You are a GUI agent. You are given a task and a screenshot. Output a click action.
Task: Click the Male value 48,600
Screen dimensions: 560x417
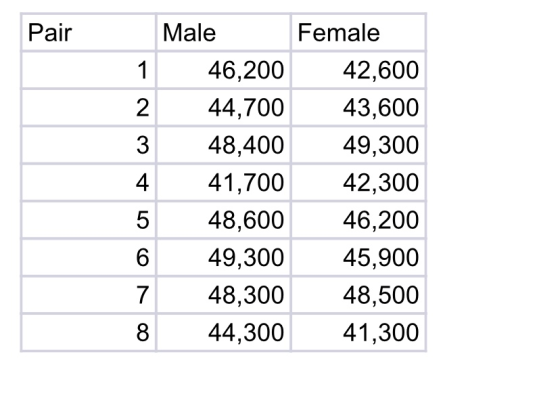pos(224,220)
